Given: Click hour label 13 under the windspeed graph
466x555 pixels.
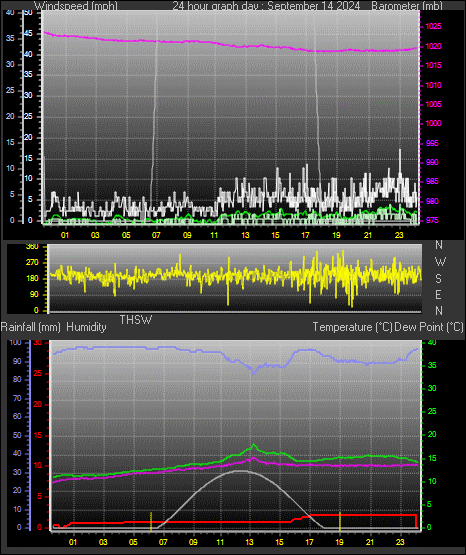Looking at the screenshot, I should [x=245, y=235].
